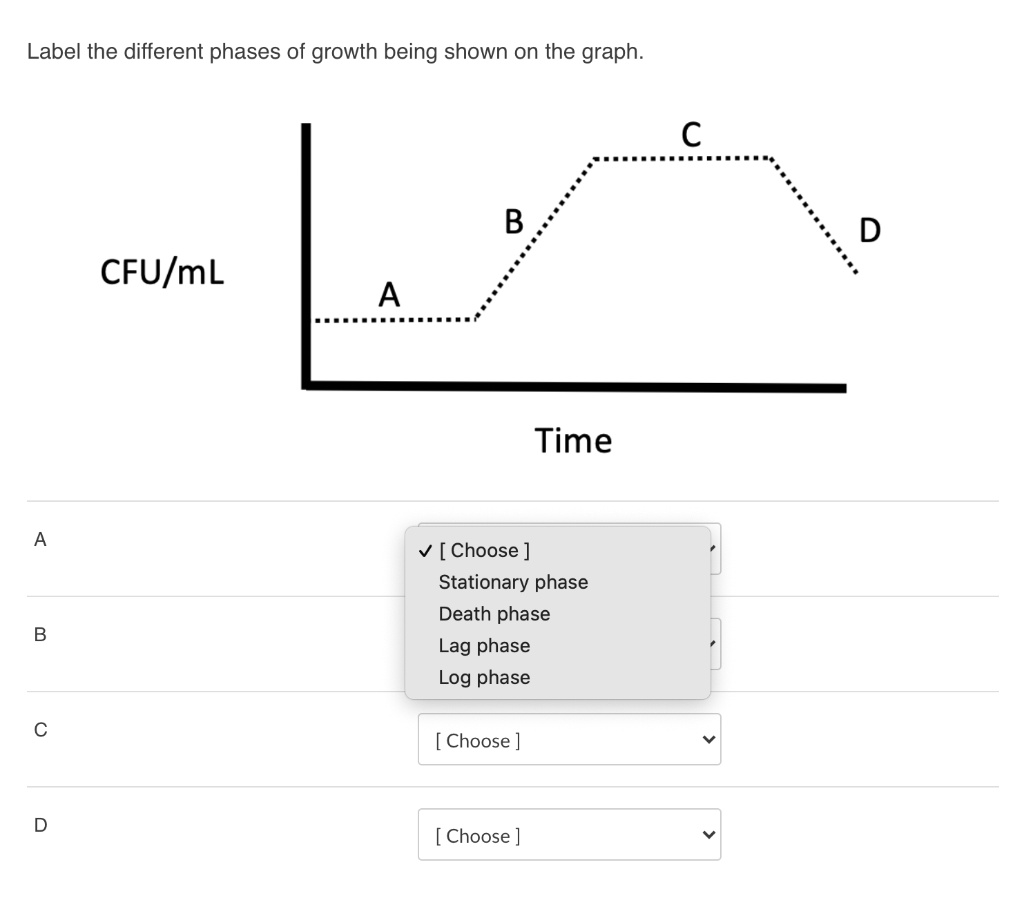Click the Time axis label
The width and height of the screenshot is (1024, 909).
click(574, 440)
